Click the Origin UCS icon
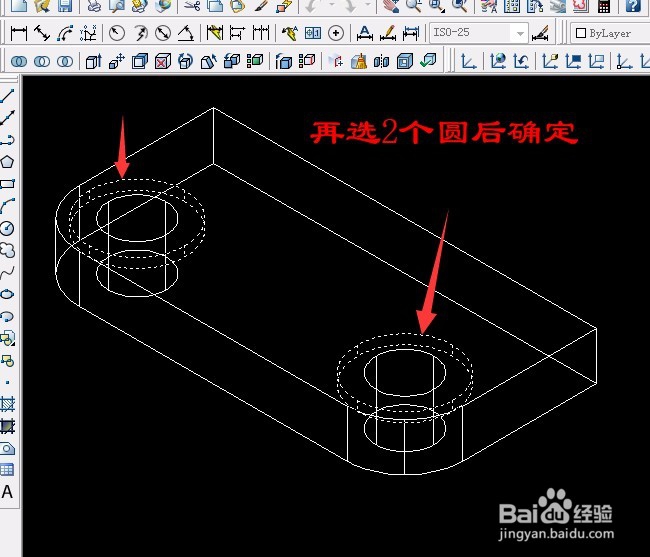Viewport: 650px width, 557px height. pyautogui.click(x=624, y=62)
